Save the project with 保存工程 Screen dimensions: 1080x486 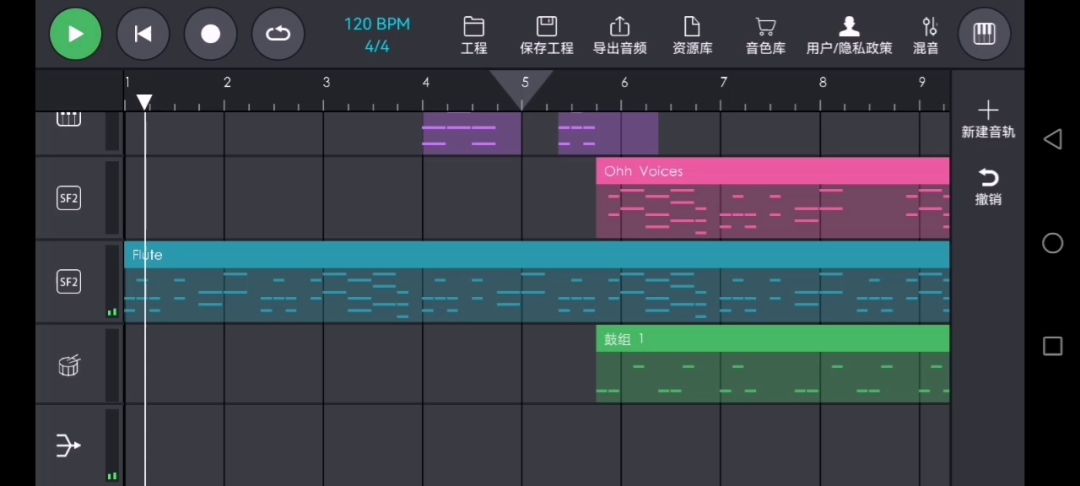(x=546, y=35)
